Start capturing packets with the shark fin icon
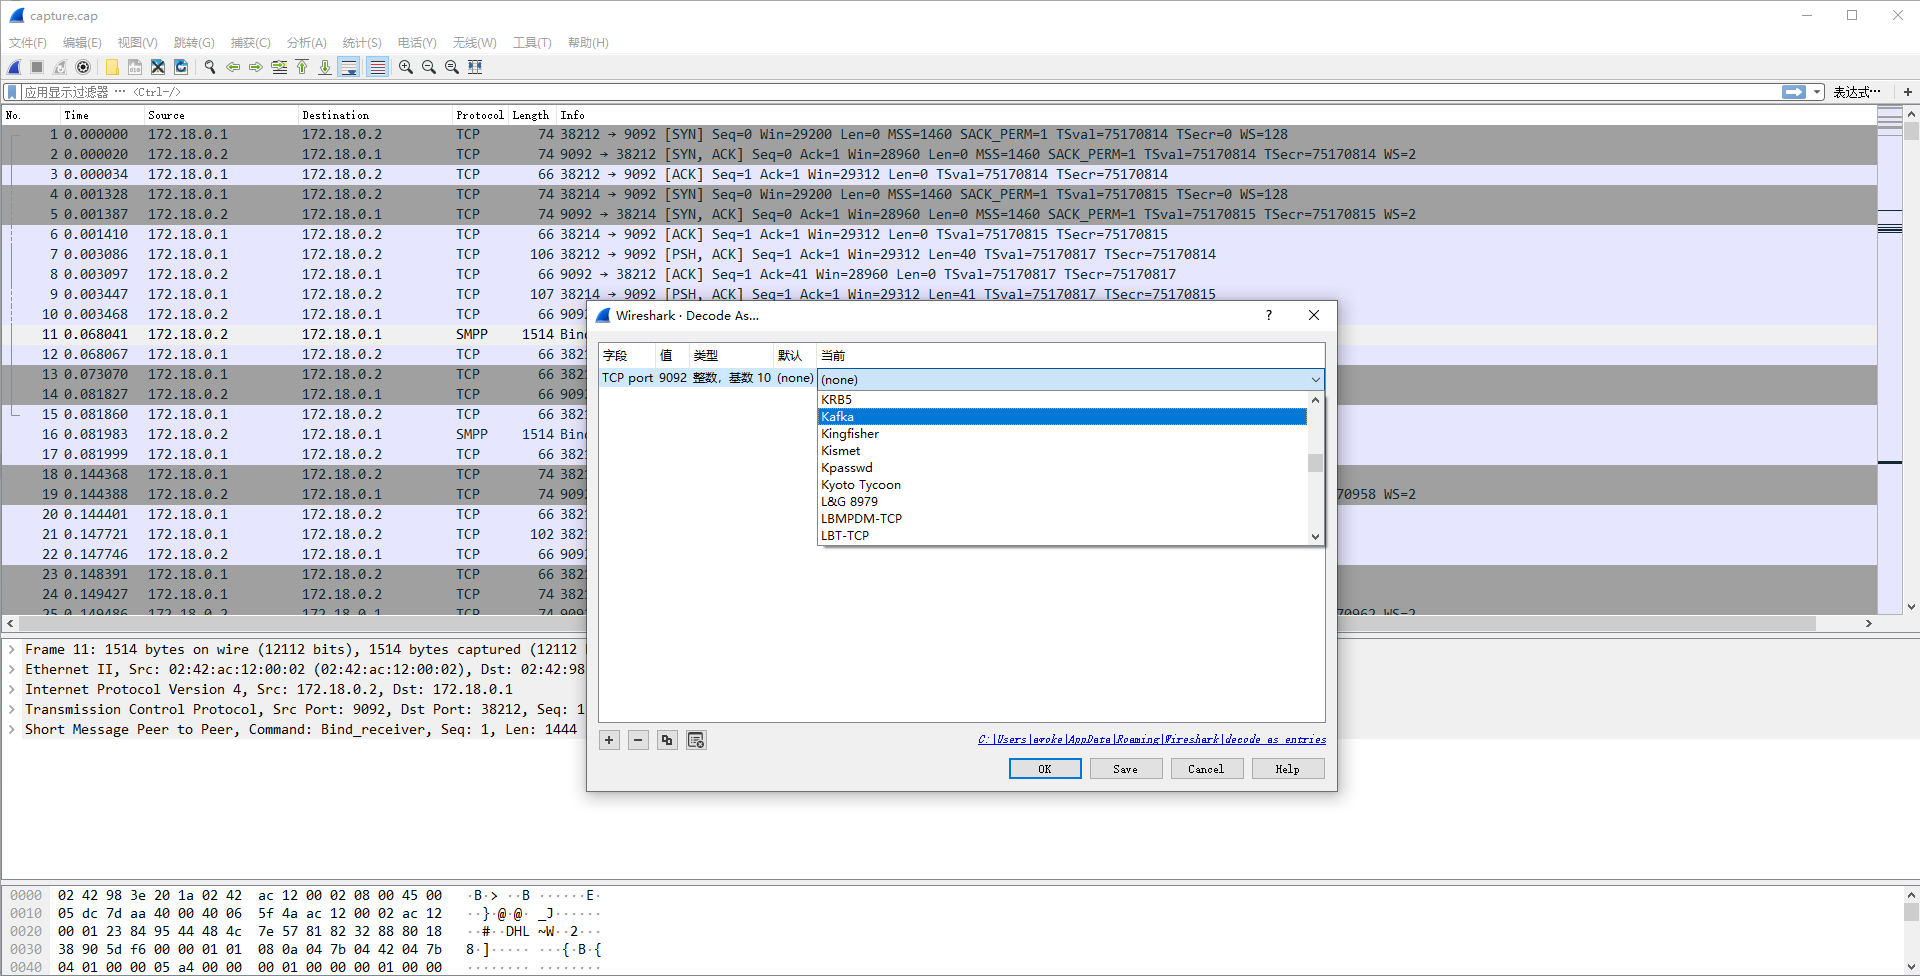1920x976 pixels. (14, 67)
